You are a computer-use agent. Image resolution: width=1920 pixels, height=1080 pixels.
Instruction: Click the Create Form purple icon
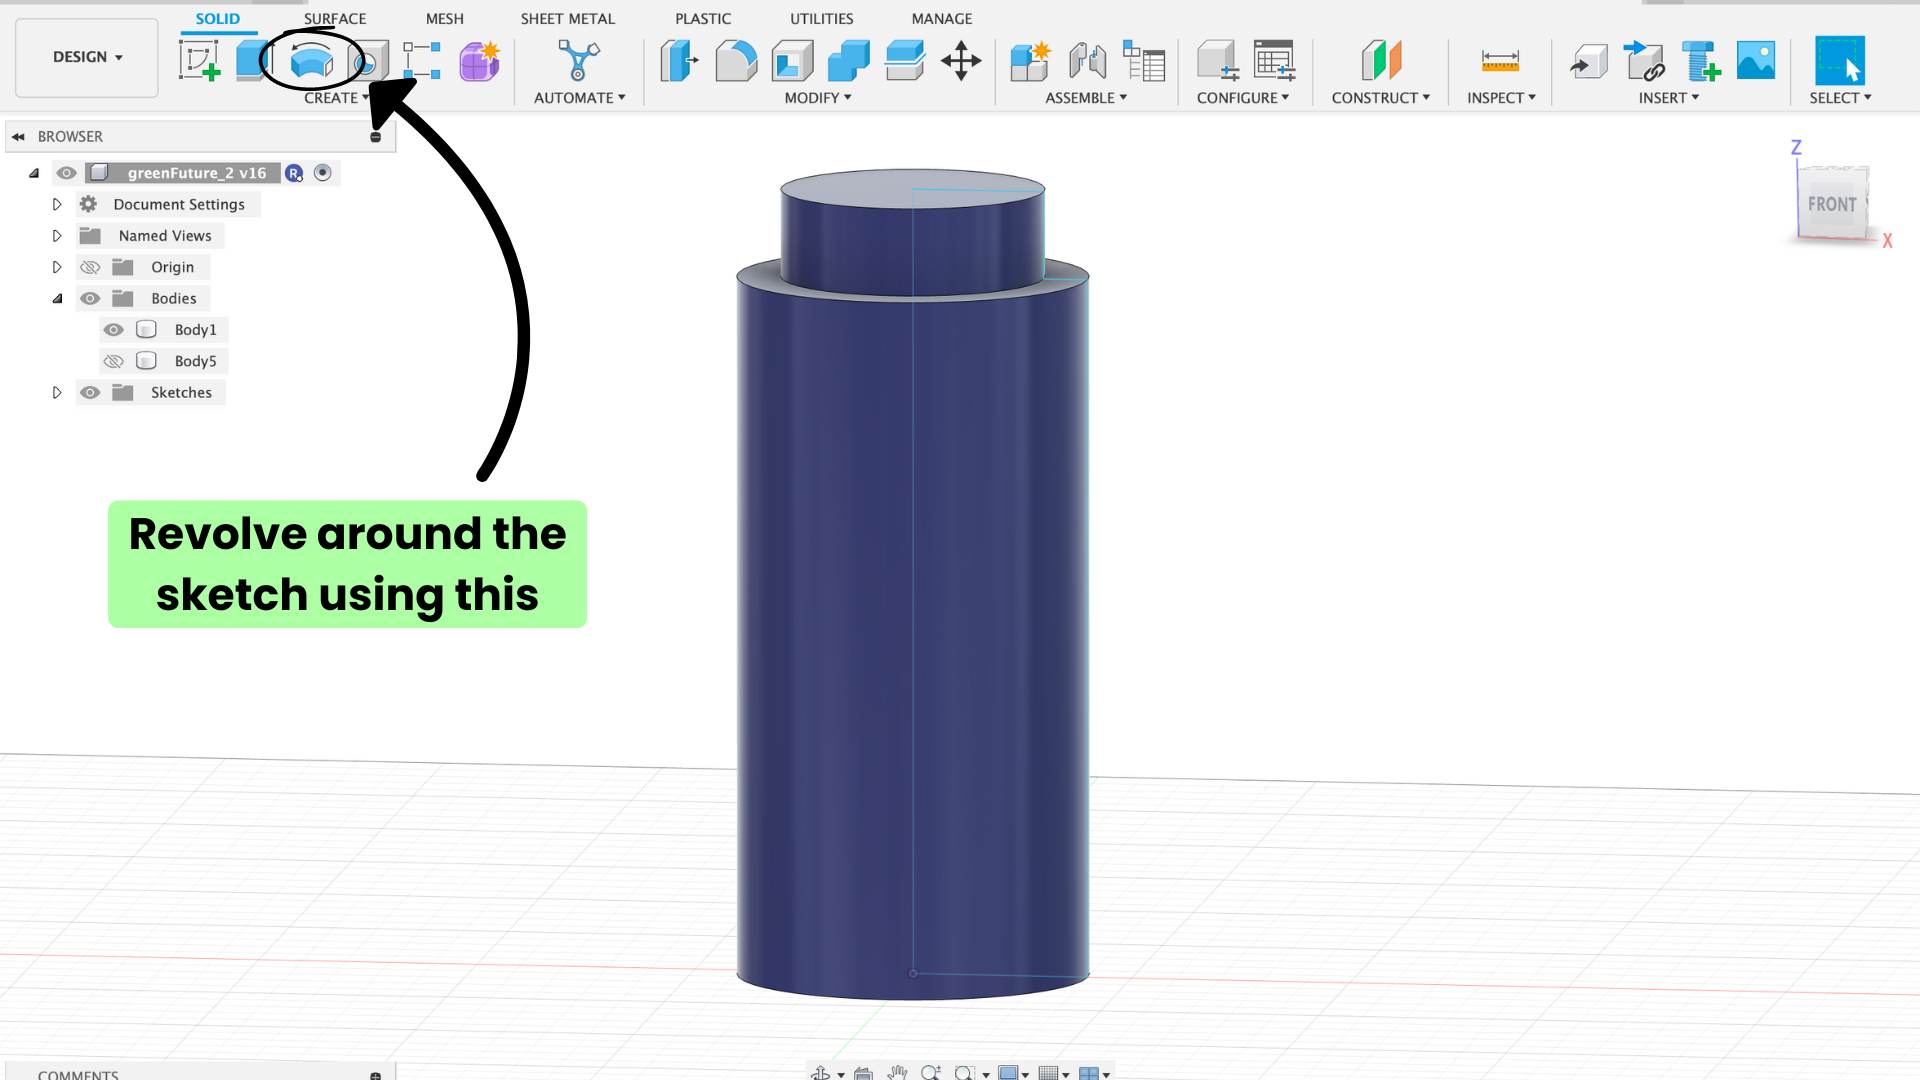(x=479, y=61)
